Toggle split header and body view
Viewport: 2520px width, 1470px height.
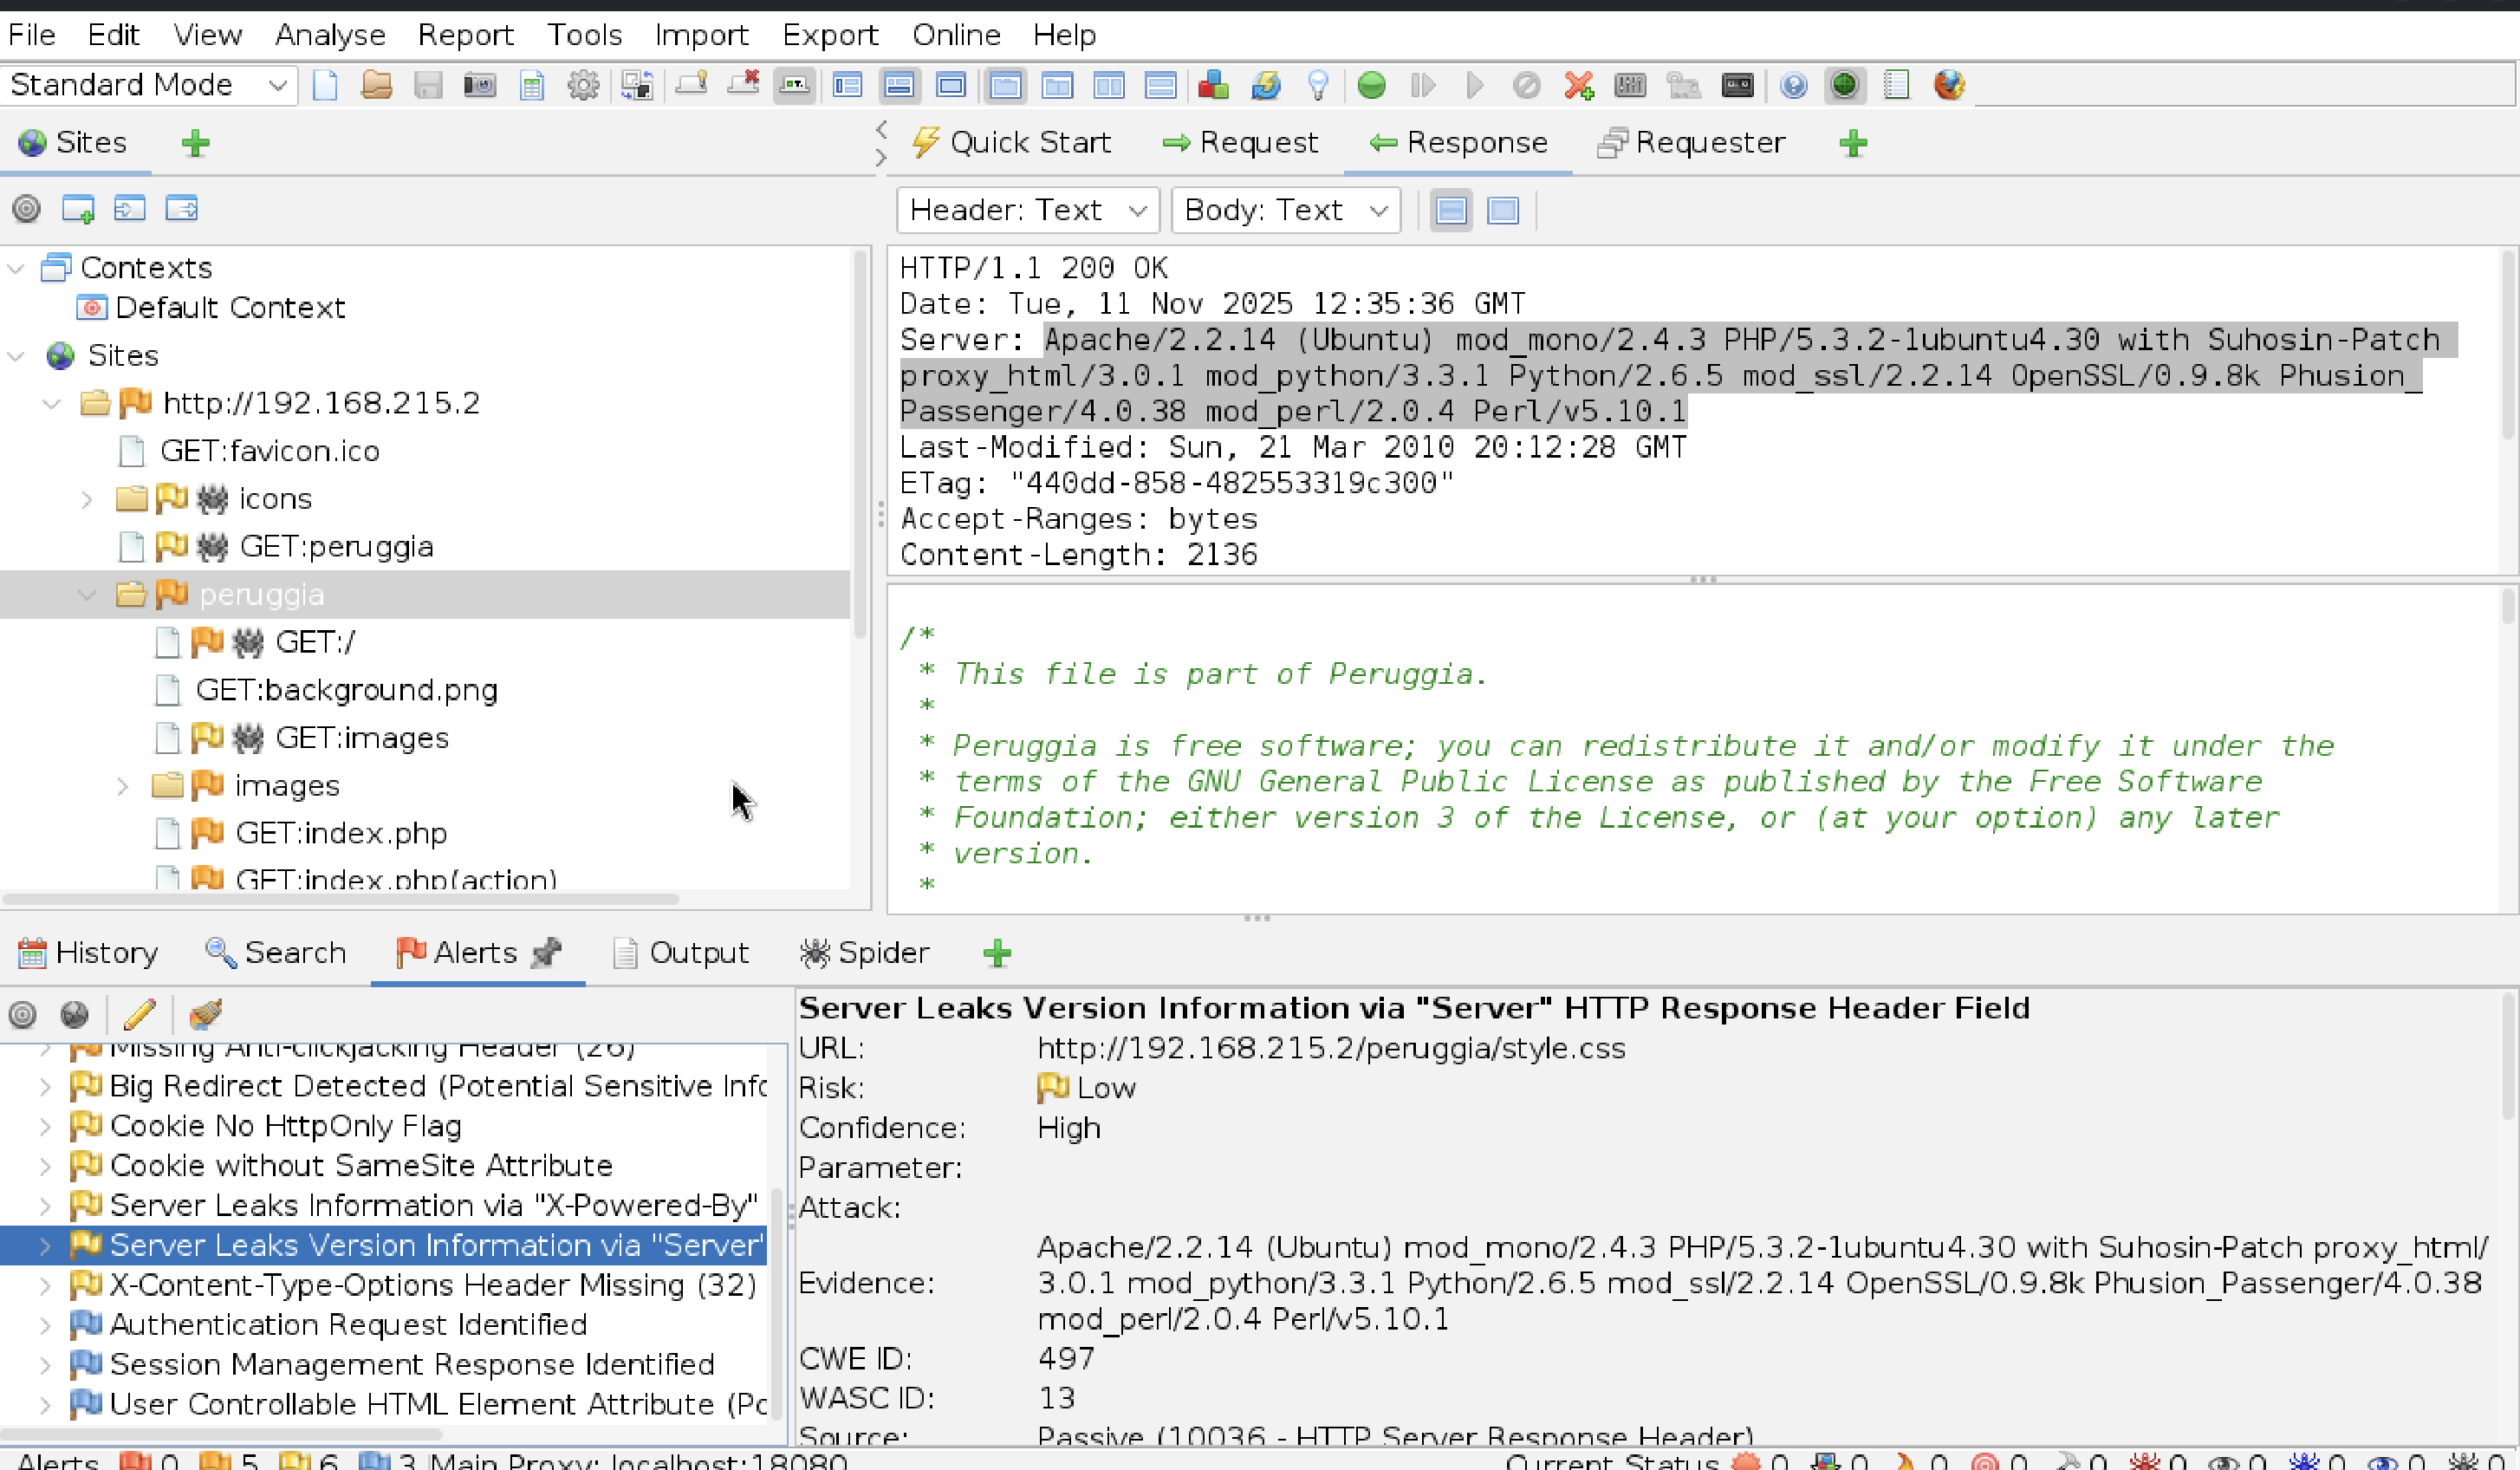(x=1451, y=210)
